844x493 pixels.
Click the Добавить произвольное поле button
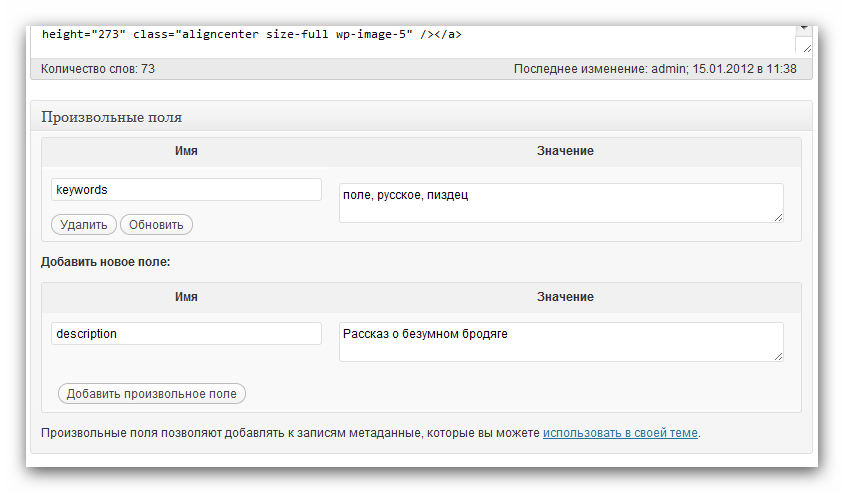click(152, 393)
